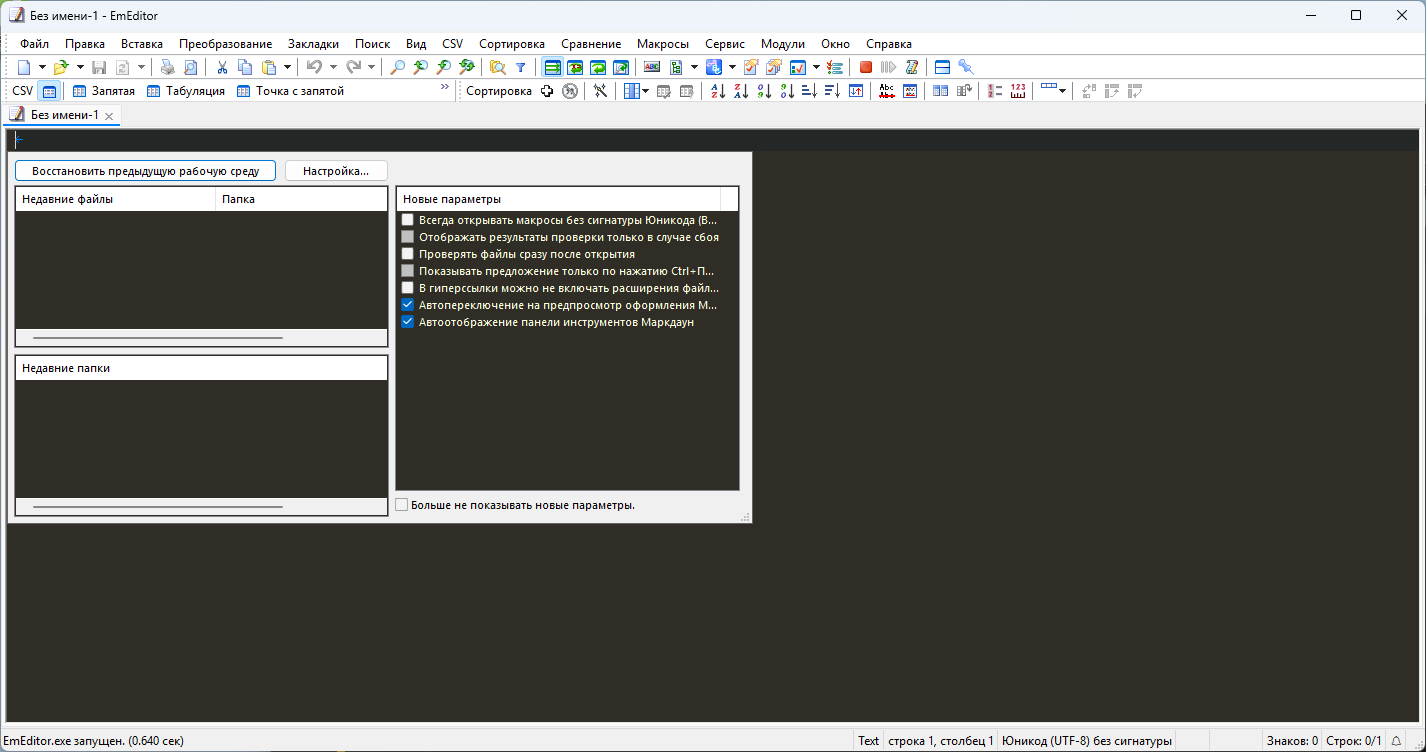Click the Cut scissors icon

point(222,67)
